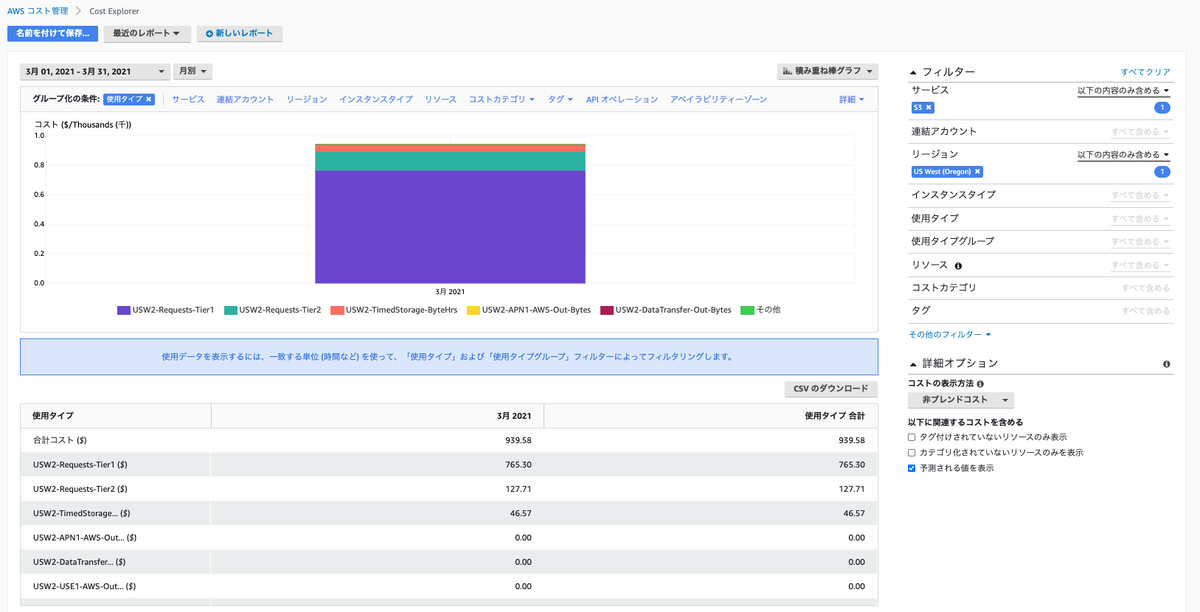1200x612 pixels.
Task: Toggle USW2-Requests-Tier2 legend swatch
Action: (230, 310)
